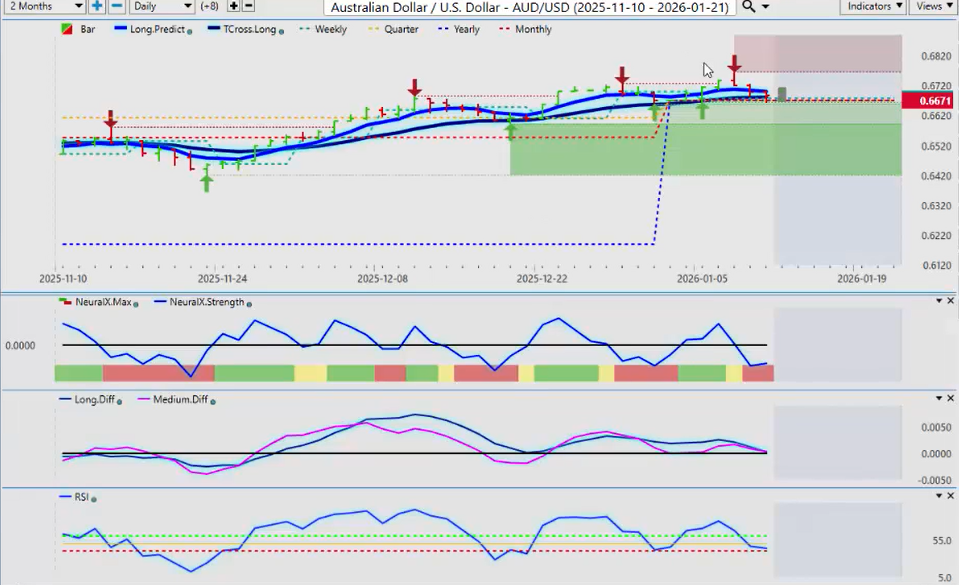Click the red 0.6671 price marker
The height and width of the screenshot is (585, 959).
(929, 101)
